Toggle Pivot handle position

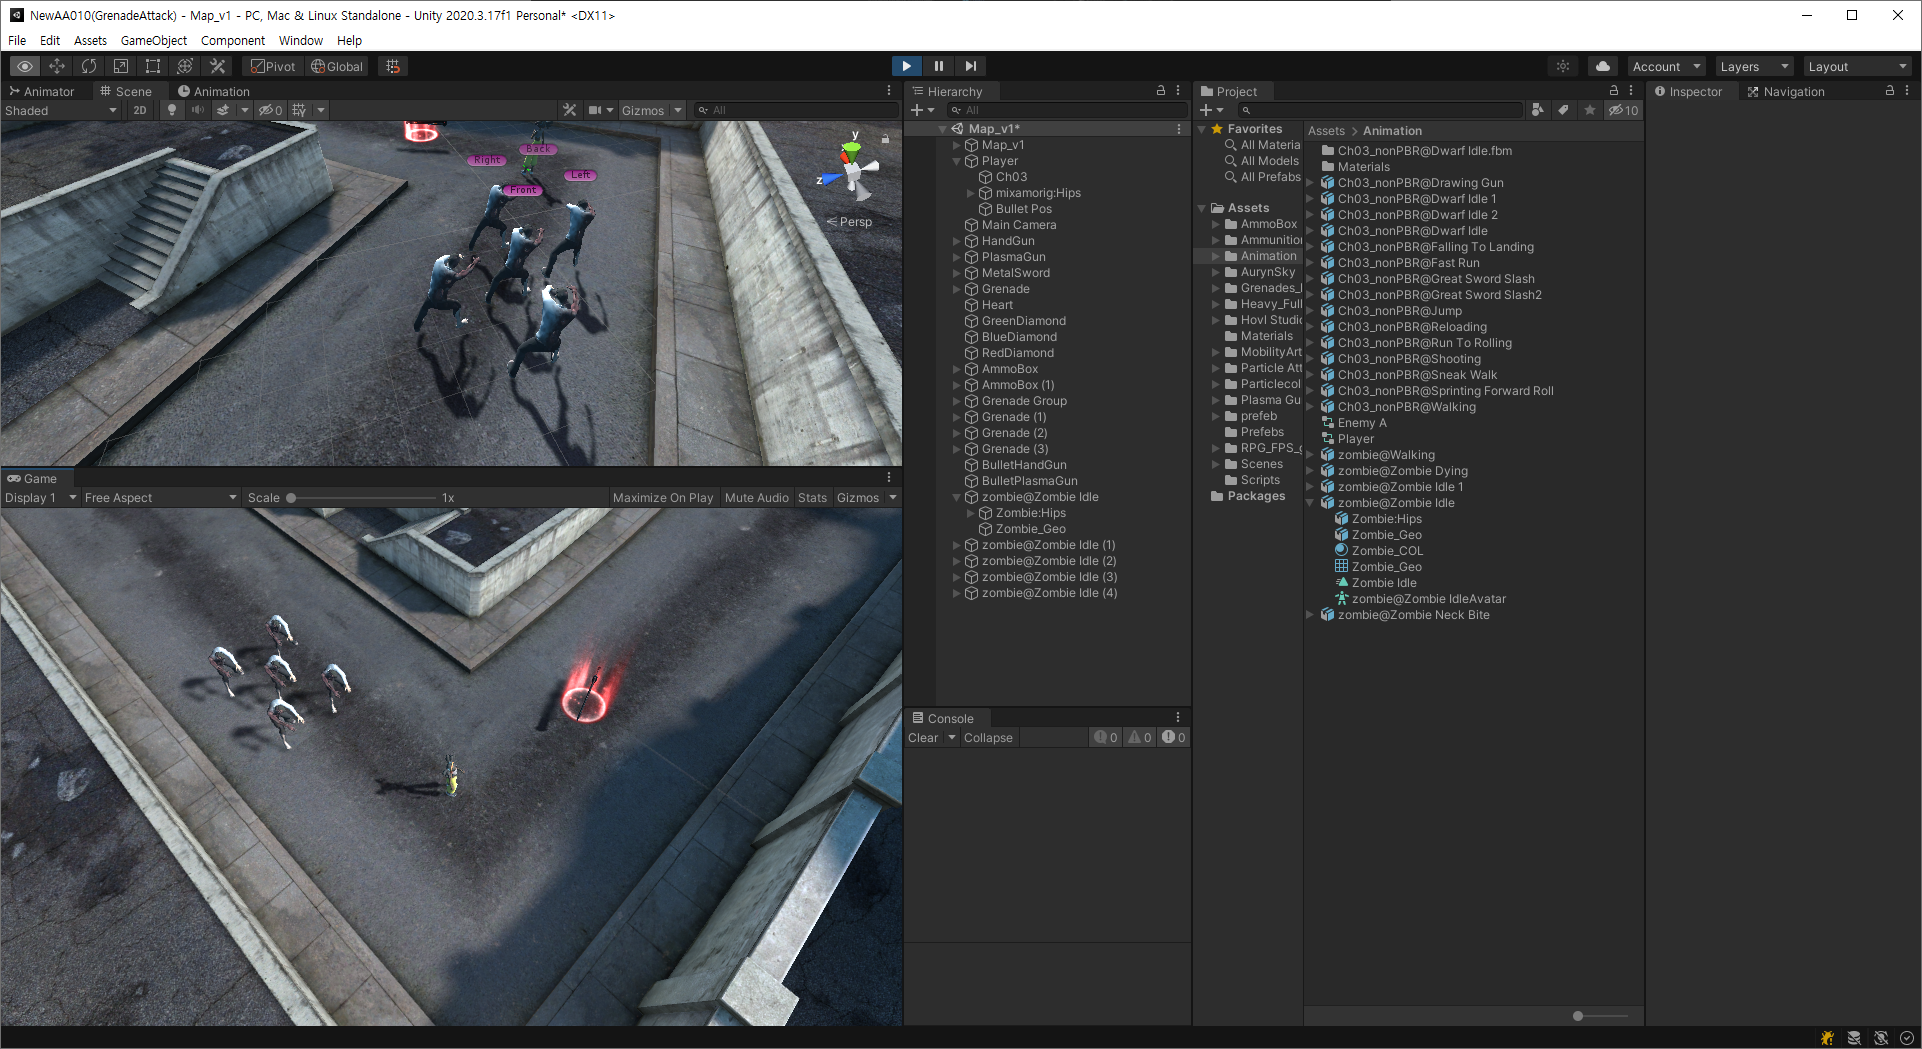coord(273,66)
